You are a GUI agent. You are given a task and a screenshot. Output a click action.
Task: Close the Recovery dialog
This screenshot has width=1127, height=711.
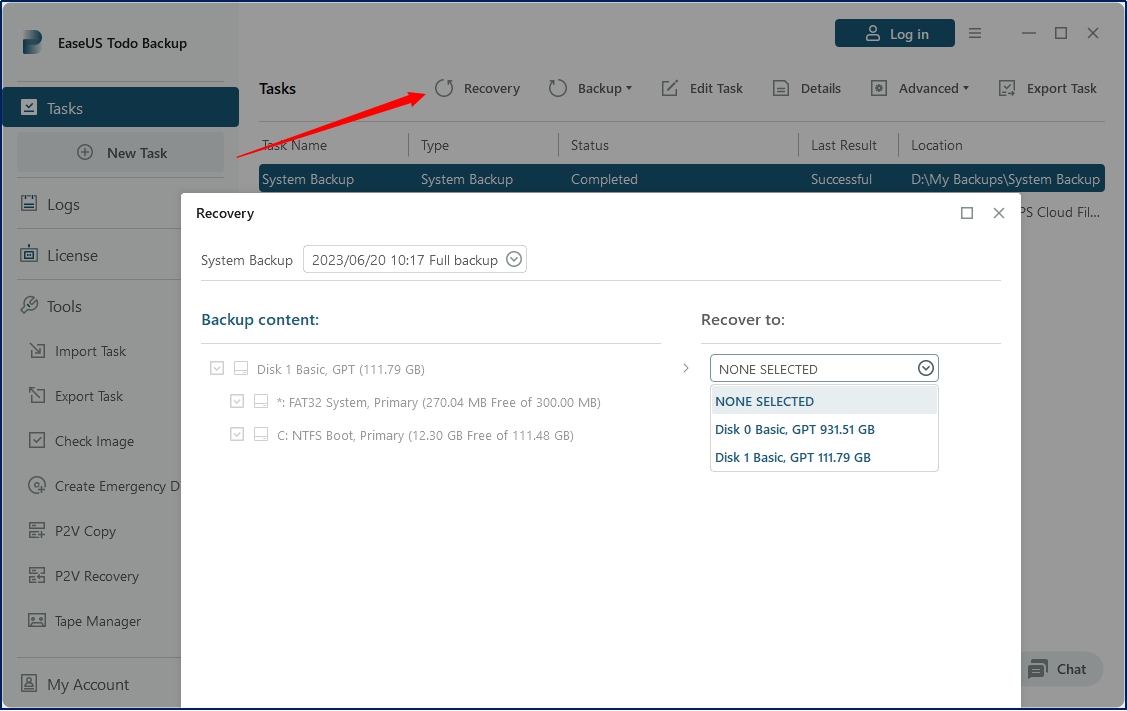[x=998, y=213]
